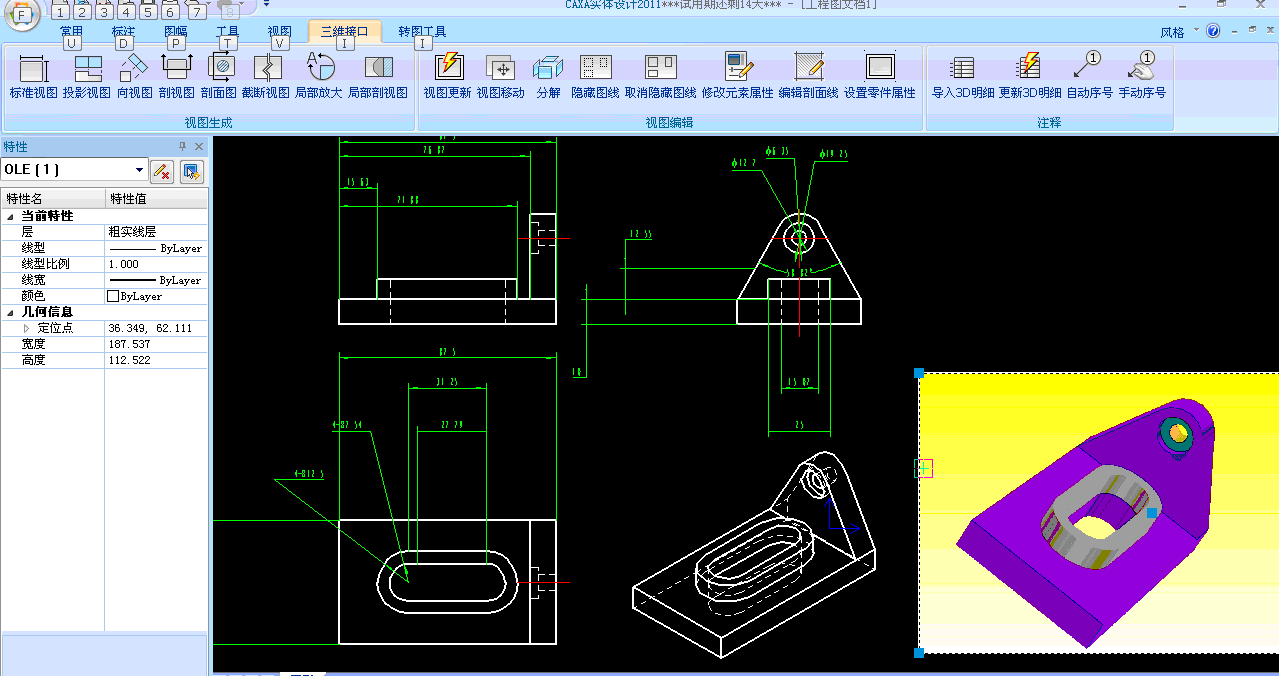Toggle the pin on the 特性 panel
The height and width of the screenshot is (676, 1279).
(183, 147)
